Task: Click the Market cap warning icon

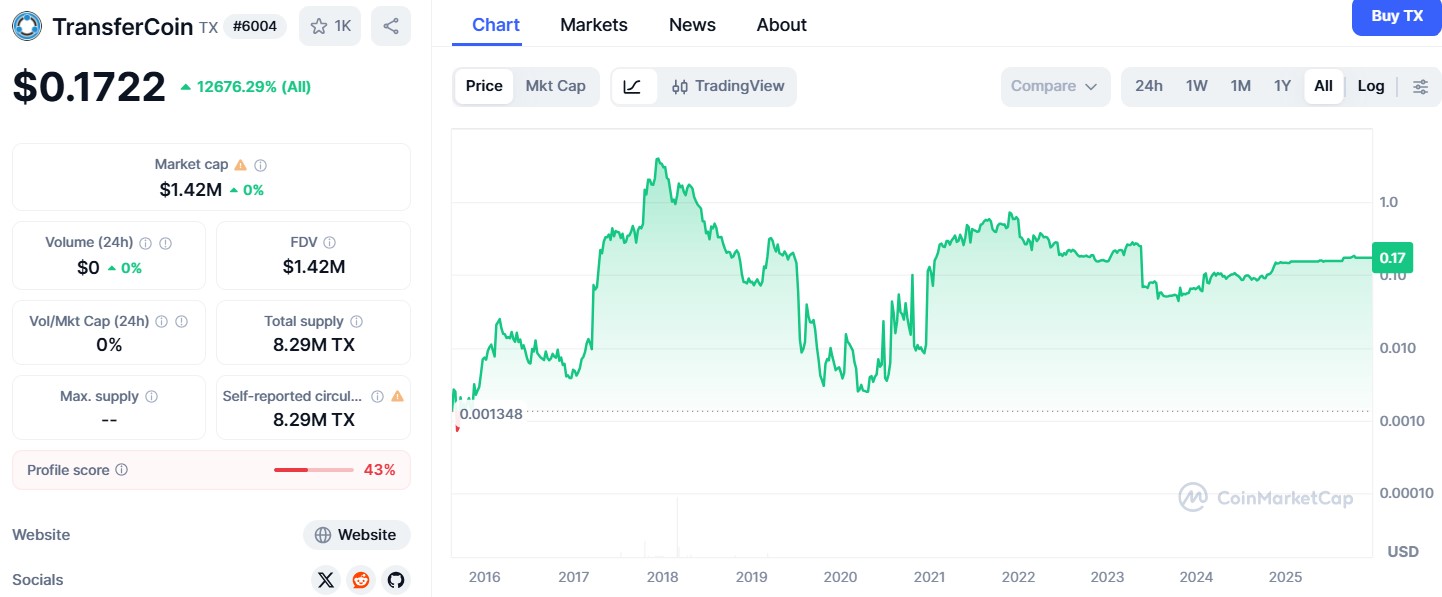Action: [238, 164]
